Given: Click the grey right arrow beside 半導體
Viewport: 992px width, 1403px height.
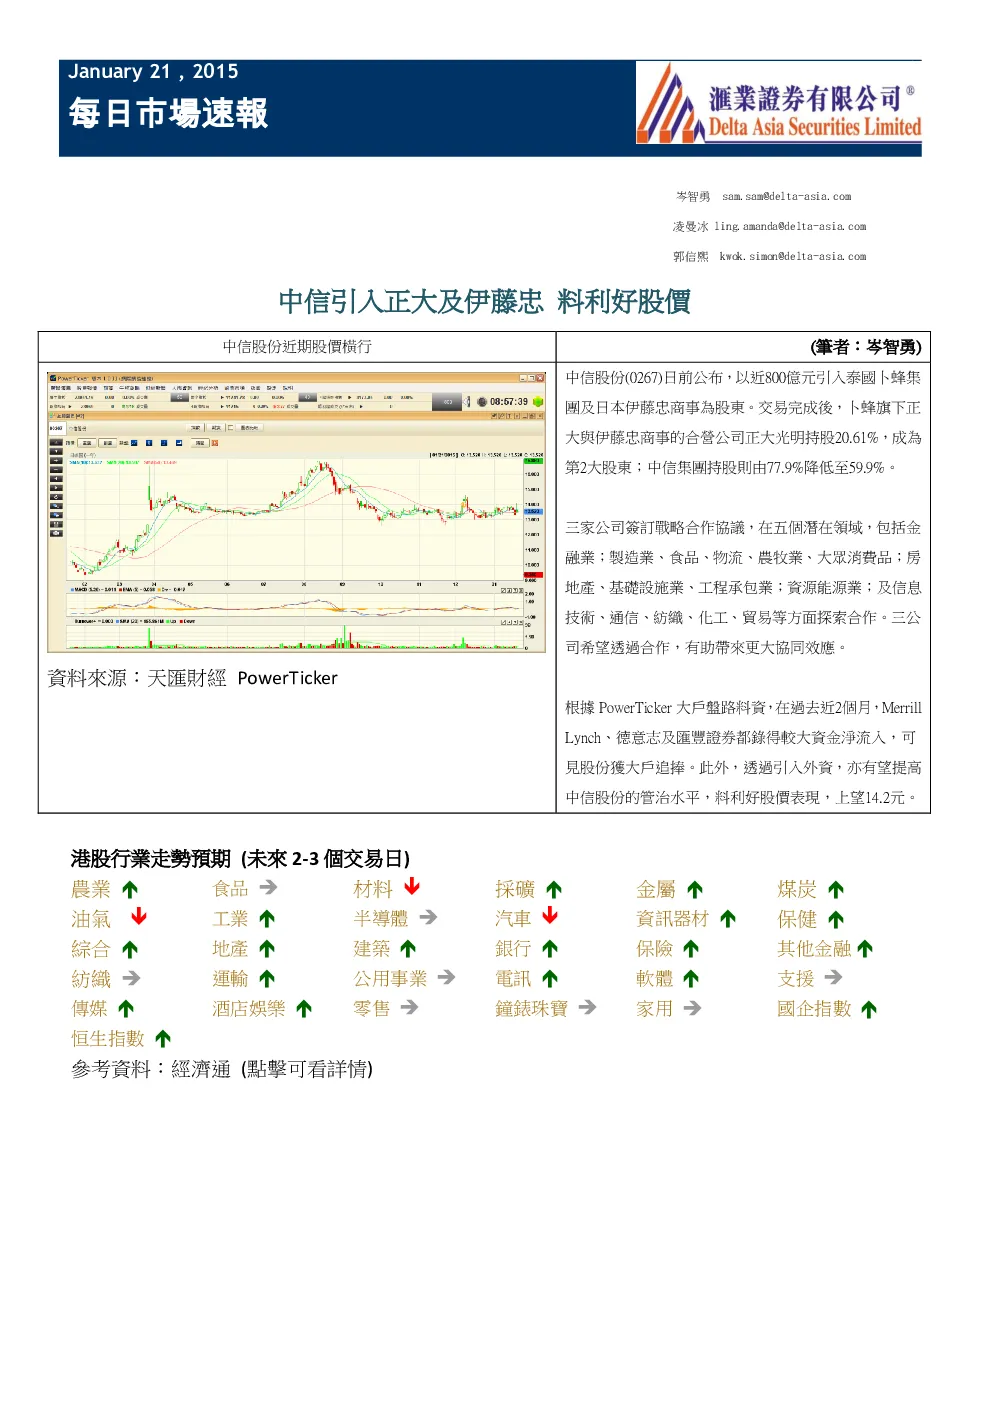Looking at the screenshot, I should pyautogui.click(x=428, y=917).
